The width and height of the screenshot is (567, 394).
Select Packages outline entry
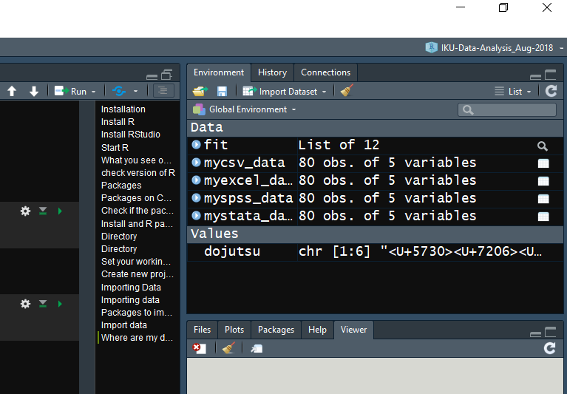121,185
